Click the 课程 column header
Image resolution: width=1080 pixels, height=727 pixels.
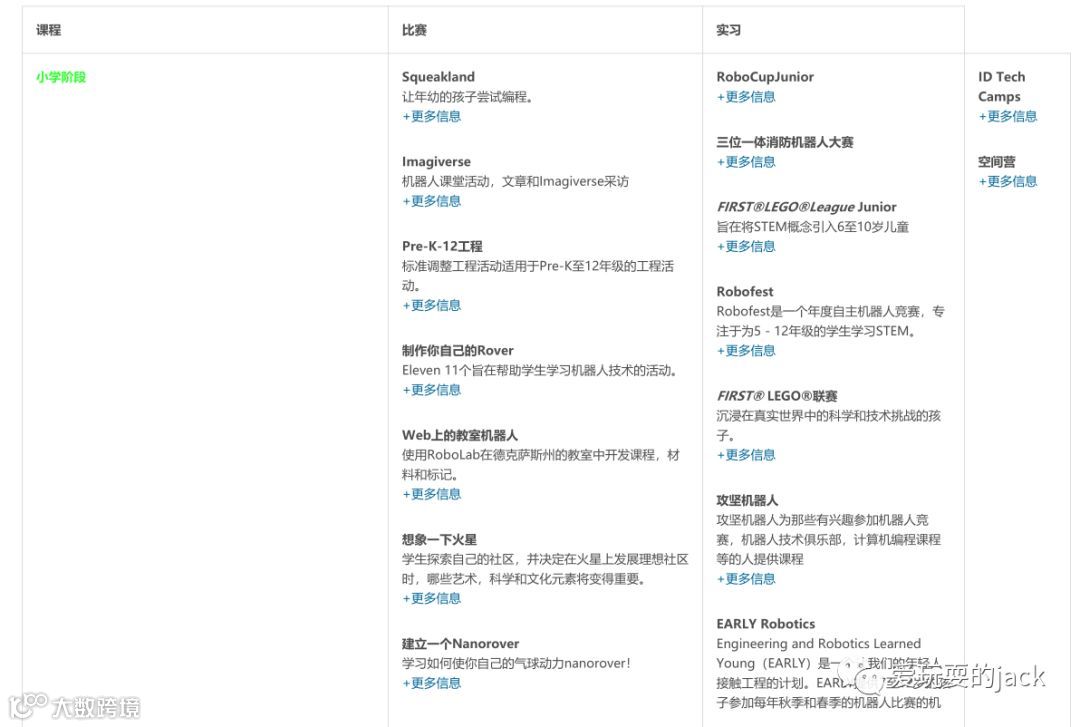[49, 30]
